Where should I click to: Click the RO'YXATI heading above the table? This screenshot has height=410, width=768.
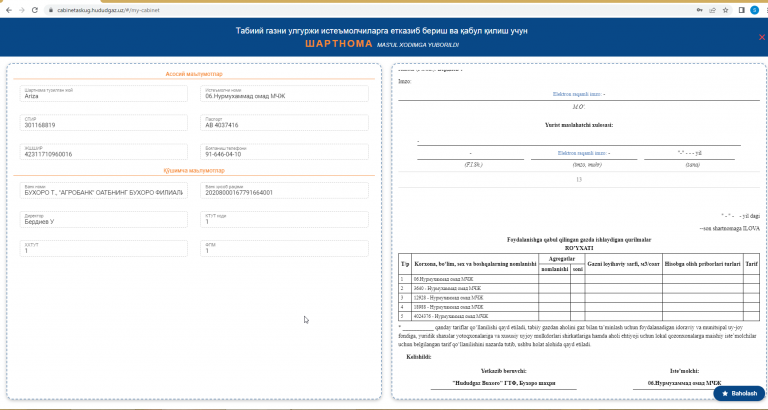[x=579, y=248]
